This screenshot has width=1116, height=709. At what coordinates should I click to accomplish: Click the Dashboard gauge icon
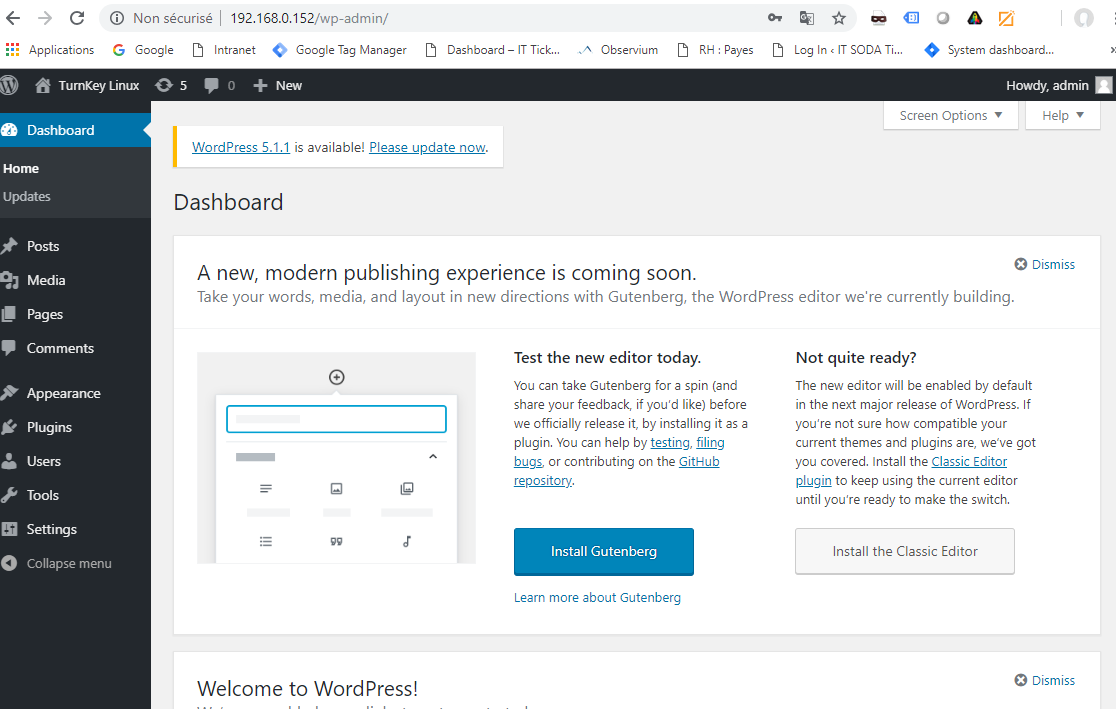[x=9, y=130]
